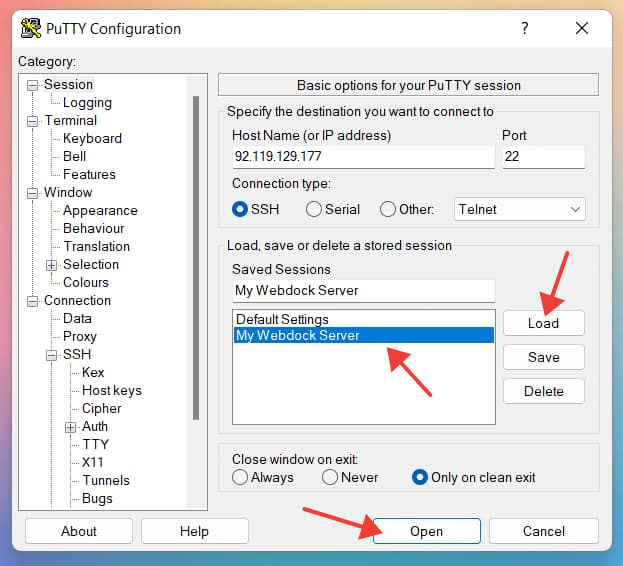Collapse the SSH tree node

(x=52, y=355)
